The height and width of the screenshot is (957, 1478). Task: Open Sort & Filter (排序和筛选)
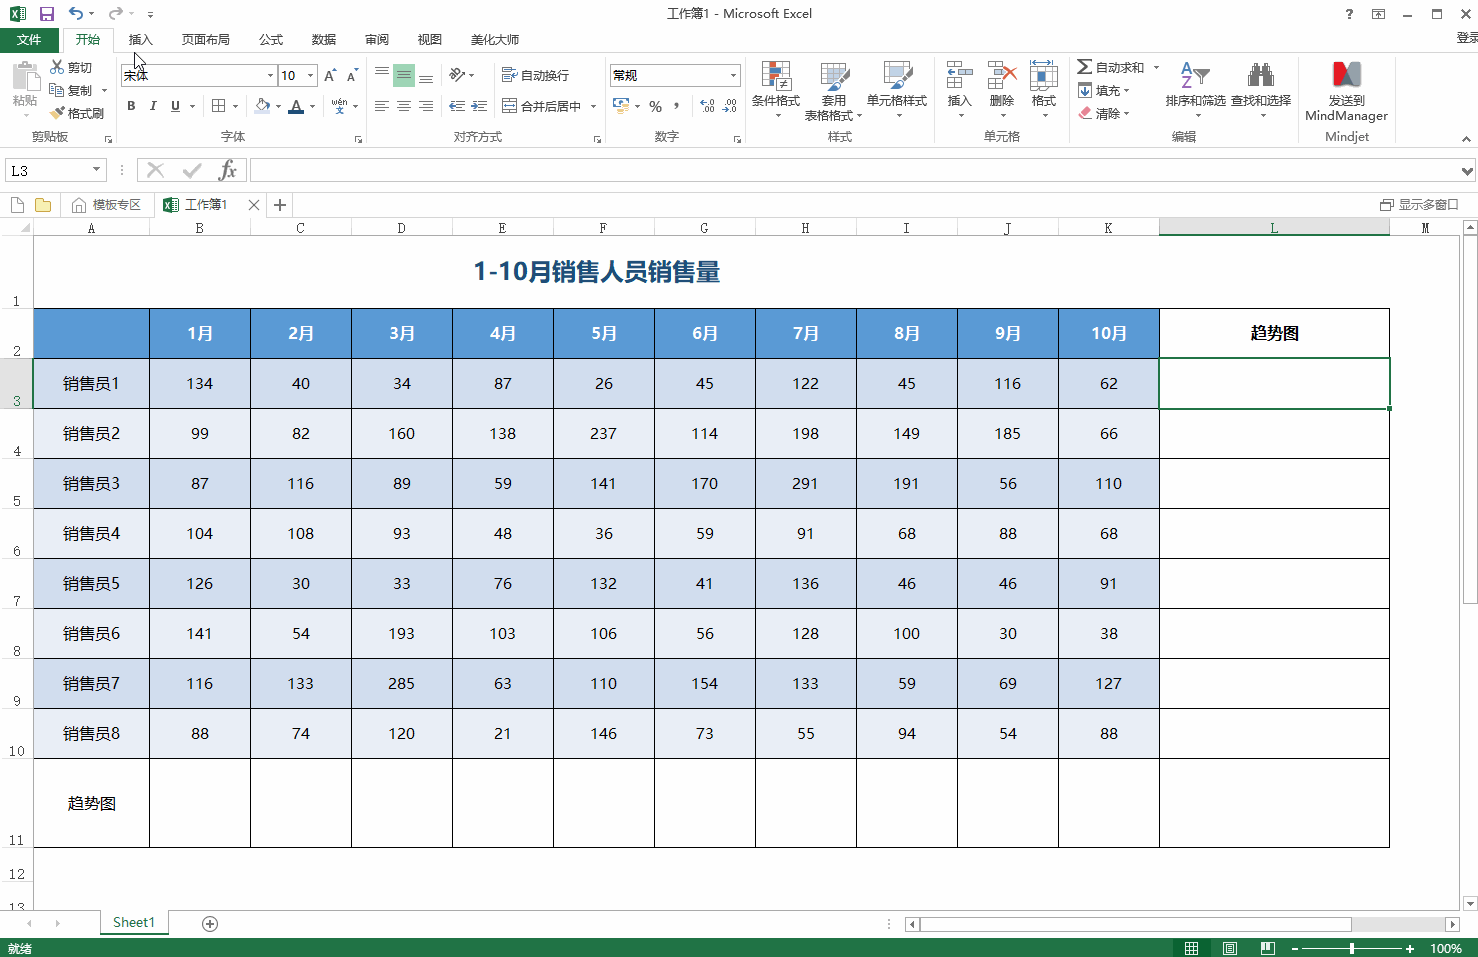(x=1195, y=90)
